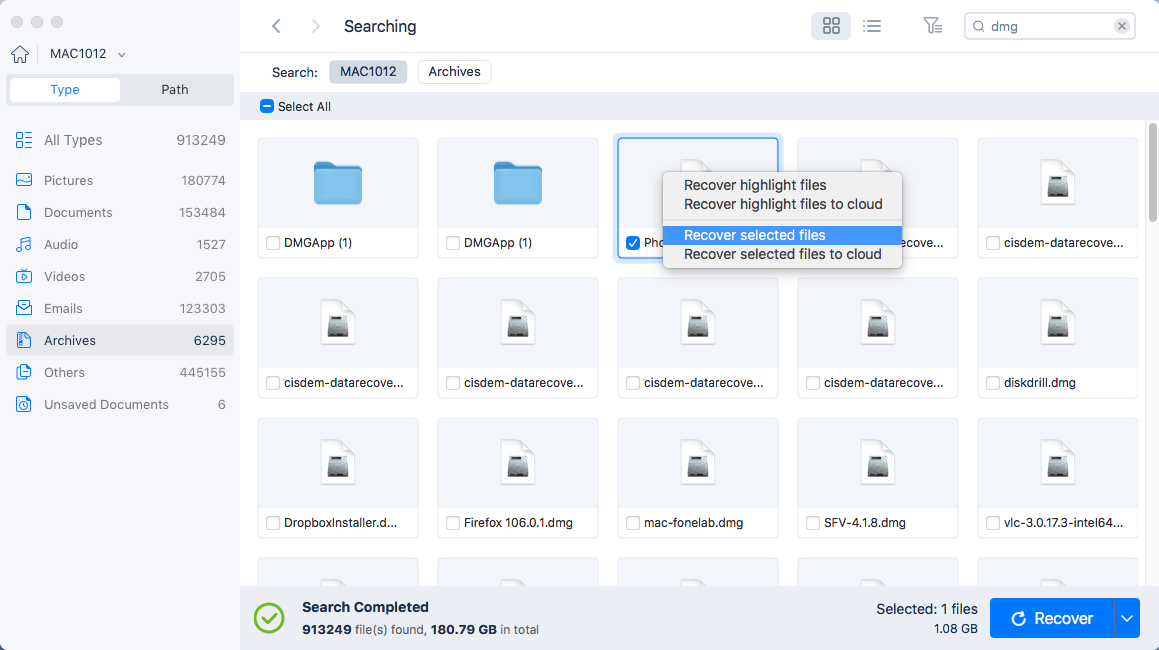The height and width of the screenshot is (650, 1159).
Task: Expand the Recover button dropdown arrow
Action: pos(1127,618)
